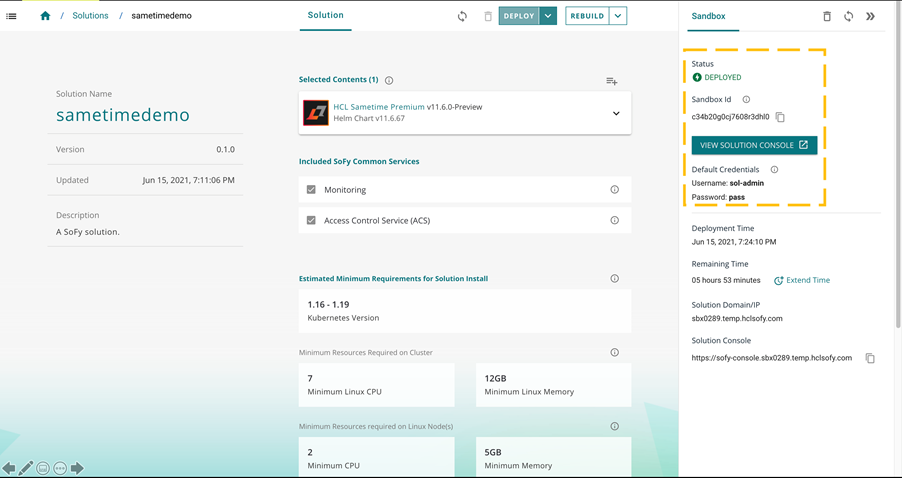The height and width of the screenshot is (478, 902).
Task: Click the HCL Sametime product logo
Action: click(316, 113)
